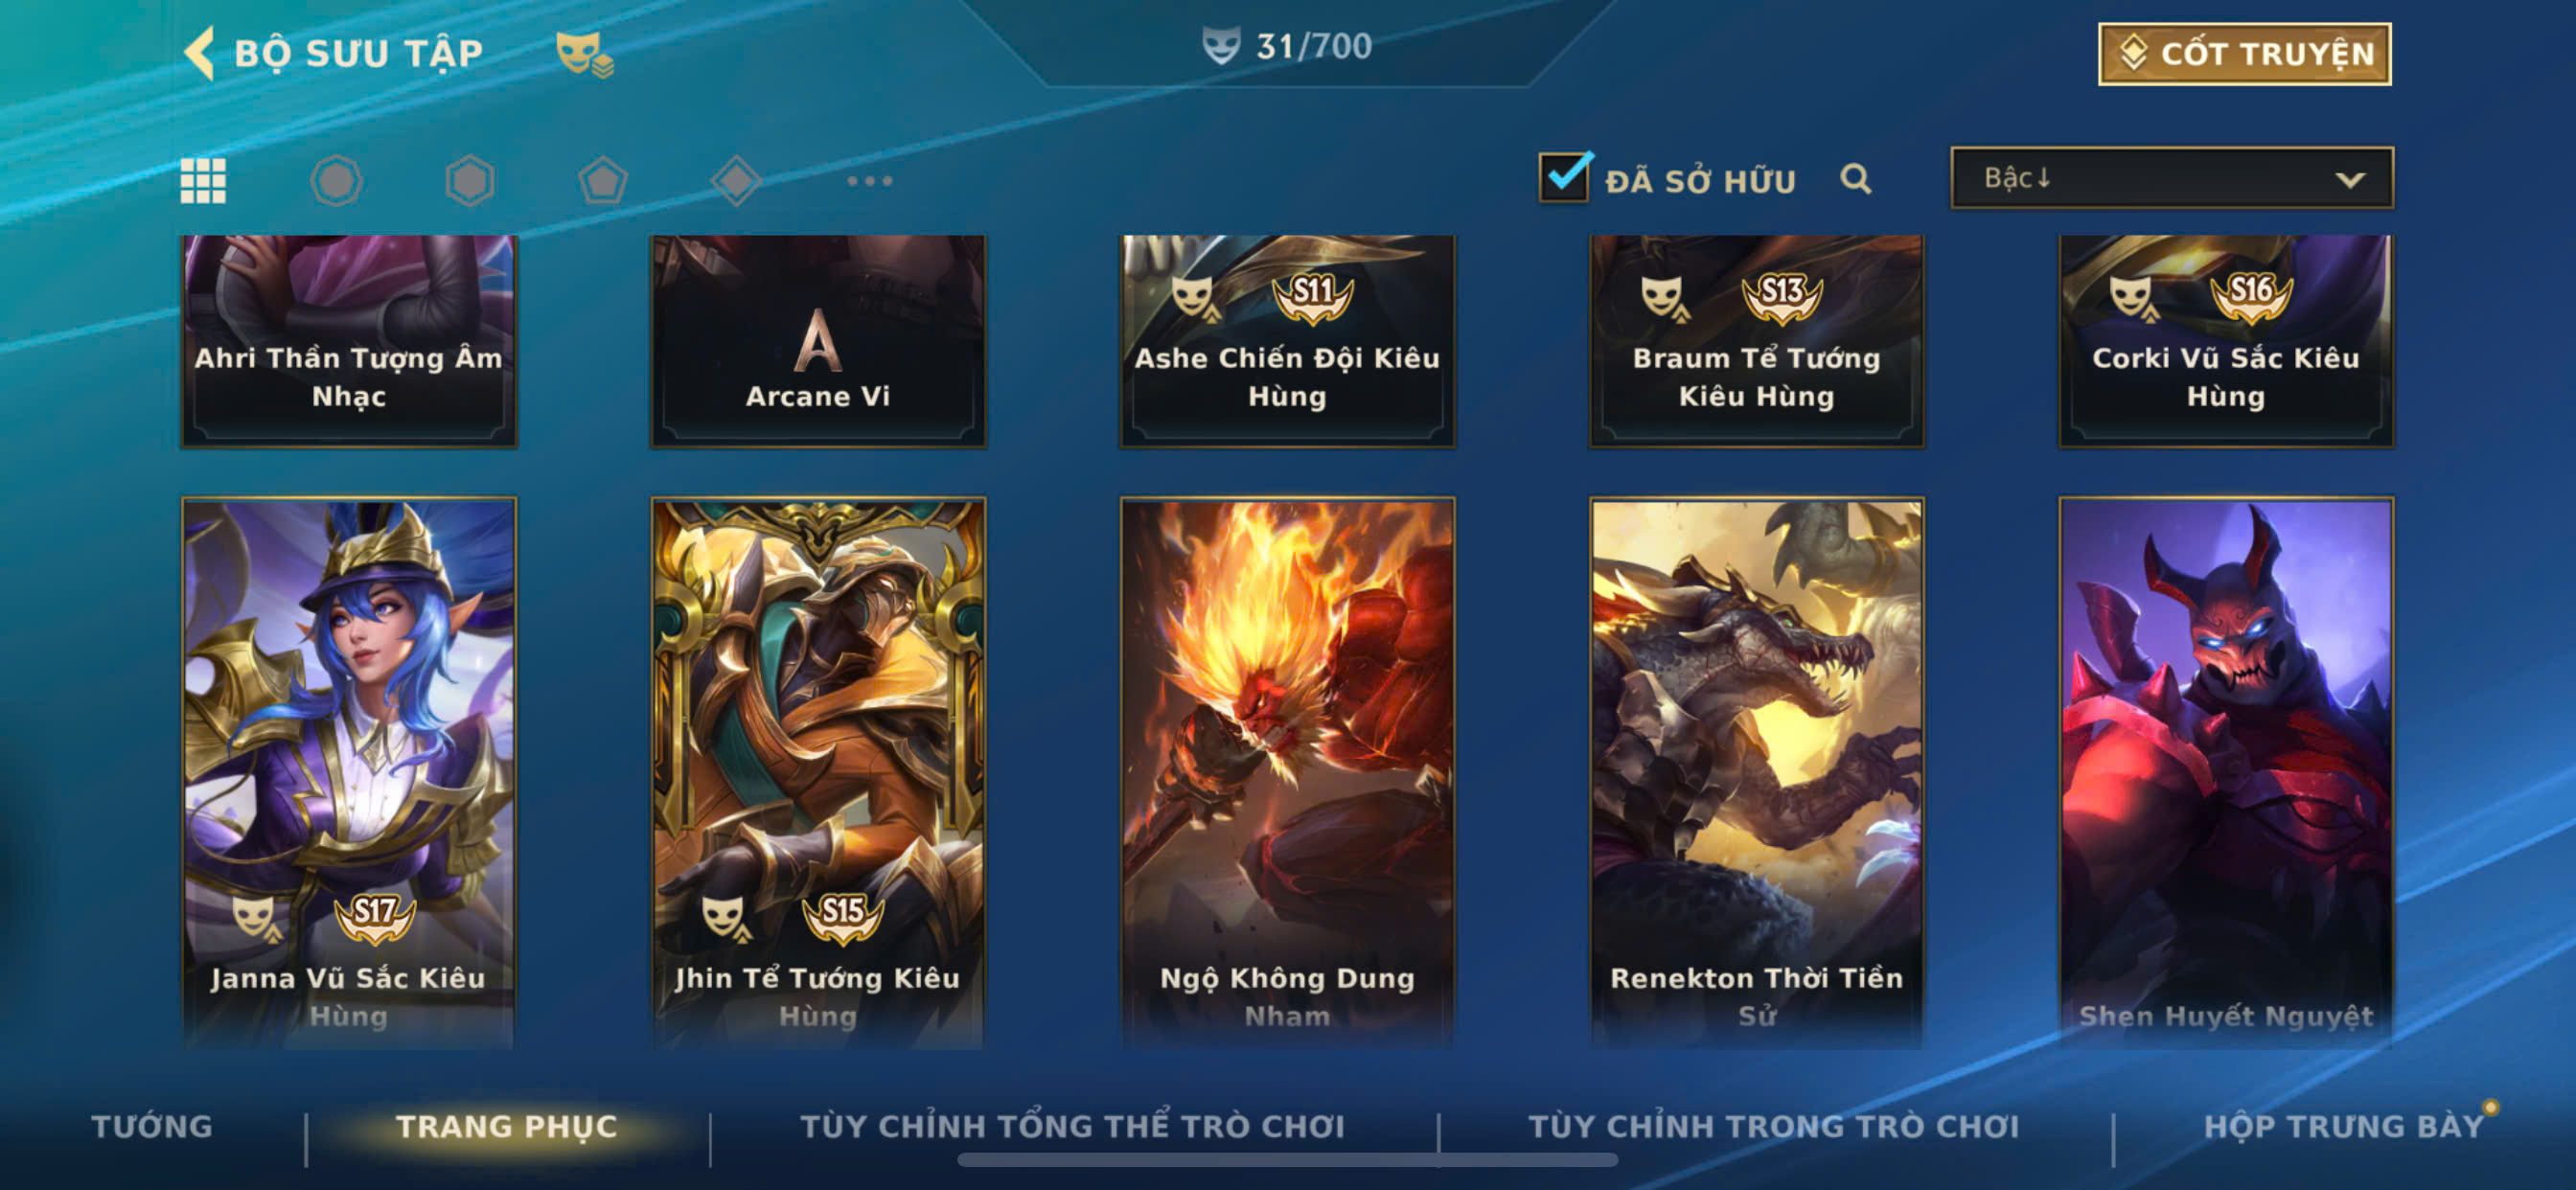2576x1190 pixels.
Task: Uncheck the Đã Sở Hữu checkbox
Action: click(1566, 176)
